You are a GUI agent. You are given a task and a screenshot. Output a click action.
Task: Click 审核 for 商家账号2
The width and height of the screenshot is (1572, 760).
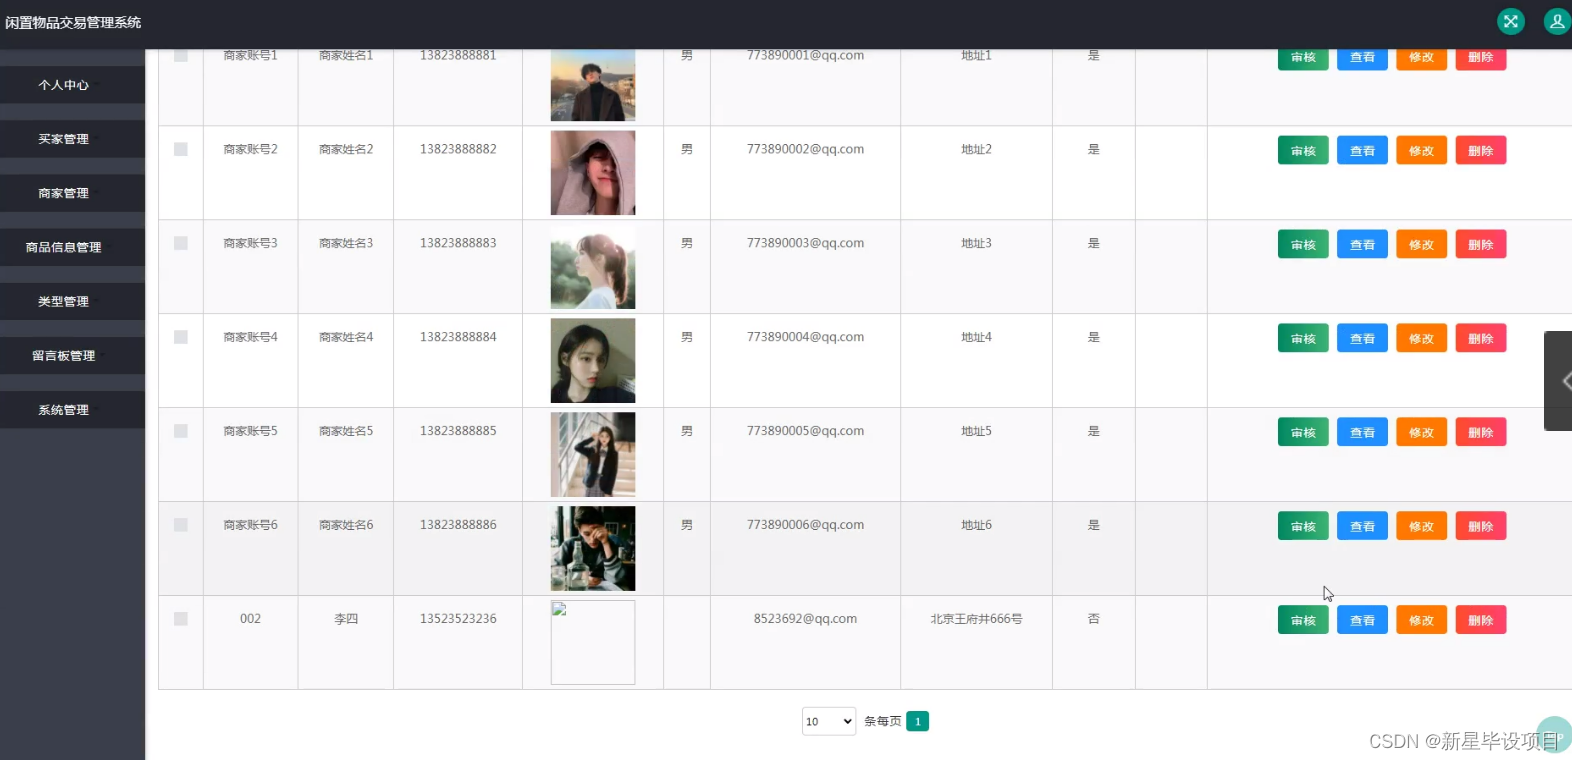click(x=1303, y=151)
